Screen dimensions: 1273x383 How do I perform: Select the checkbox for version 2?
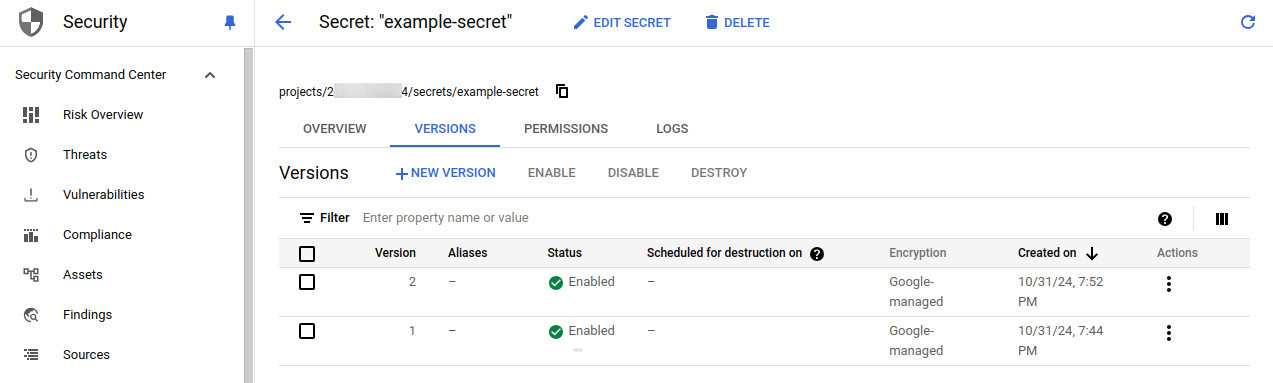point(307,282)
